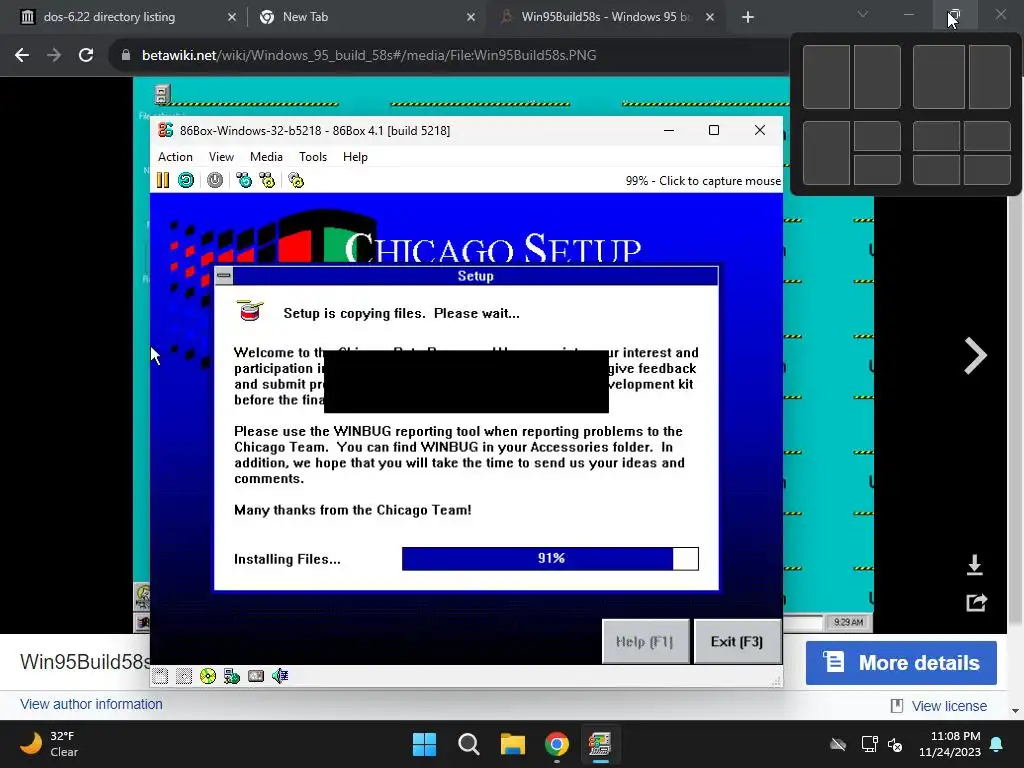1024x768 pixels.
Task: Click the browser address bar URL
Action: click(369, 55)
